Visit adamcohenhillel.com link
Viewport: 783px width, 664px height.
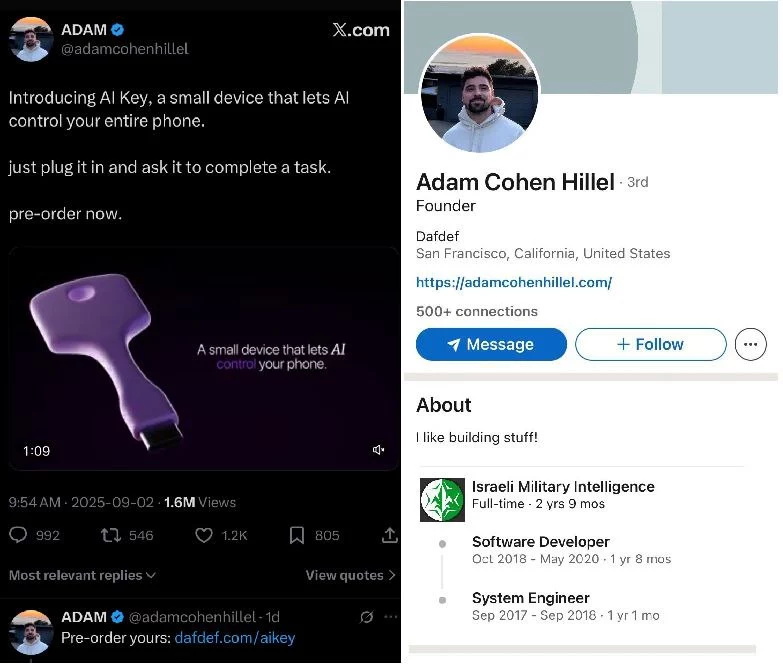(x=514, y=283)
